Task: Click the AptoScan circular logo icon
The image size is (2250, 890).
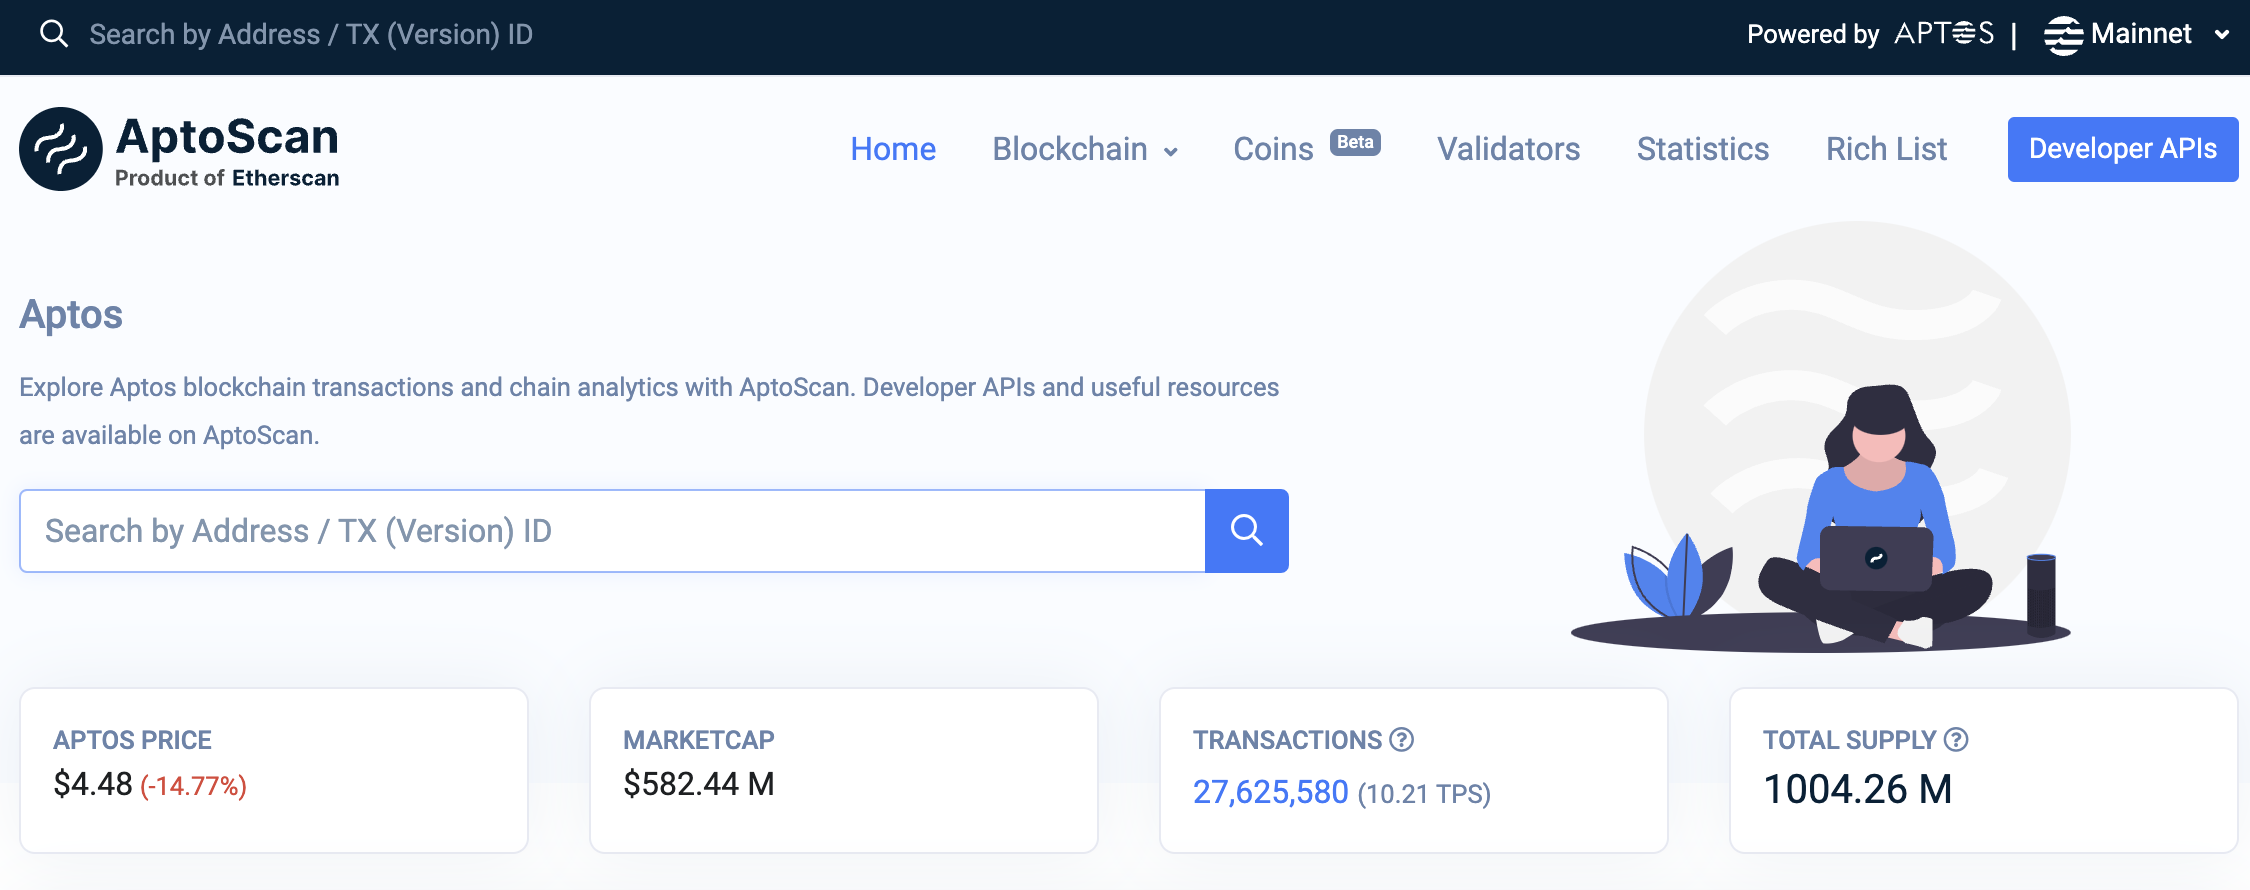Action: coord(61,149)
